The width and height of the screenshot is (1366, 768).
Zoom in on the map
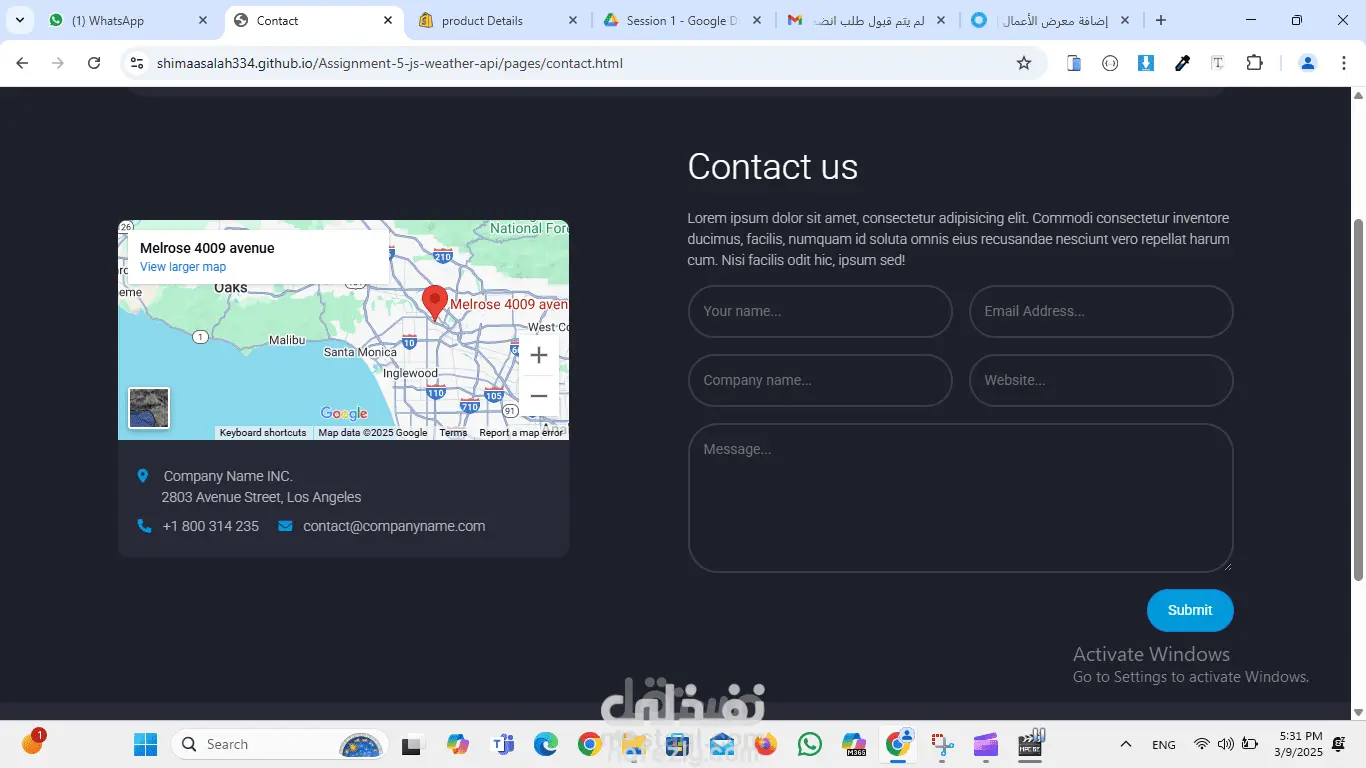coord(539,355)
